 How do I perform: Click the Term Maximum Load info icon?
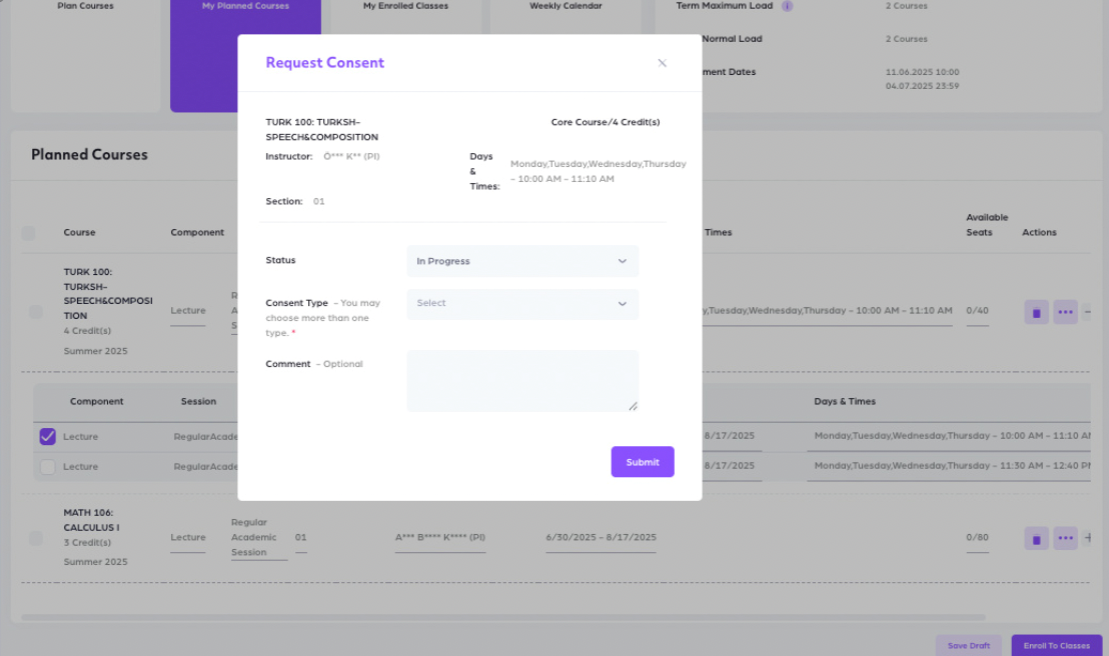pos(787,6)
